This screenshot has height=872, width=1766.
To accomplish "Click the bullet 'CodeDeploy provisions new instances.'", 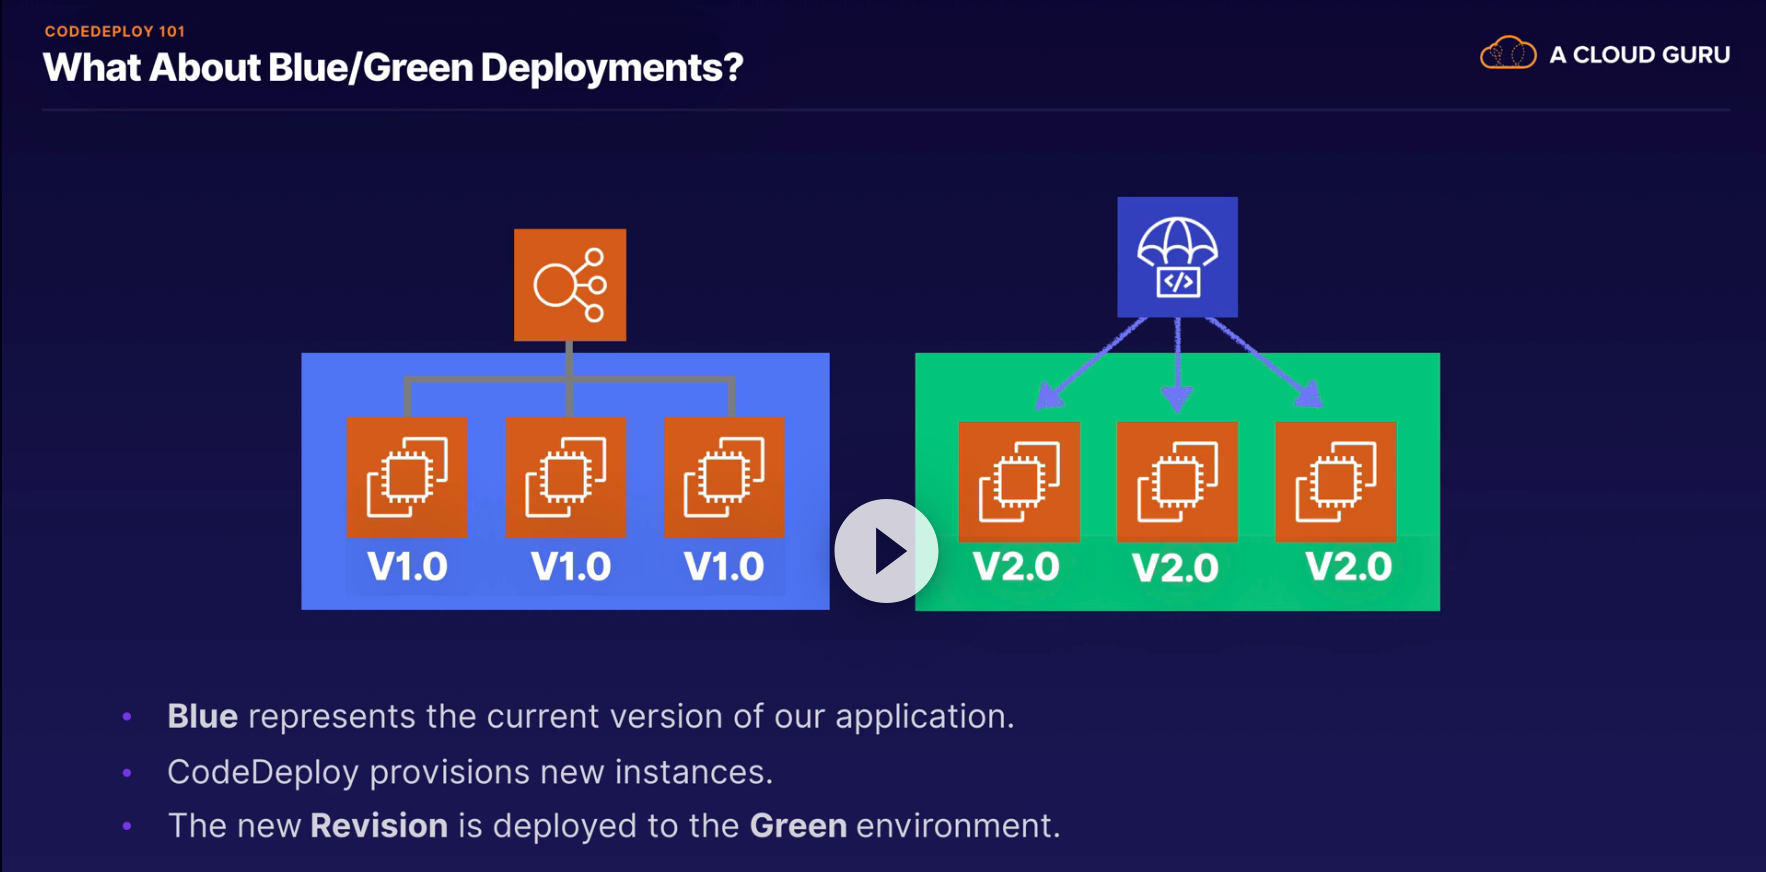I will click(x=470, y=772).
